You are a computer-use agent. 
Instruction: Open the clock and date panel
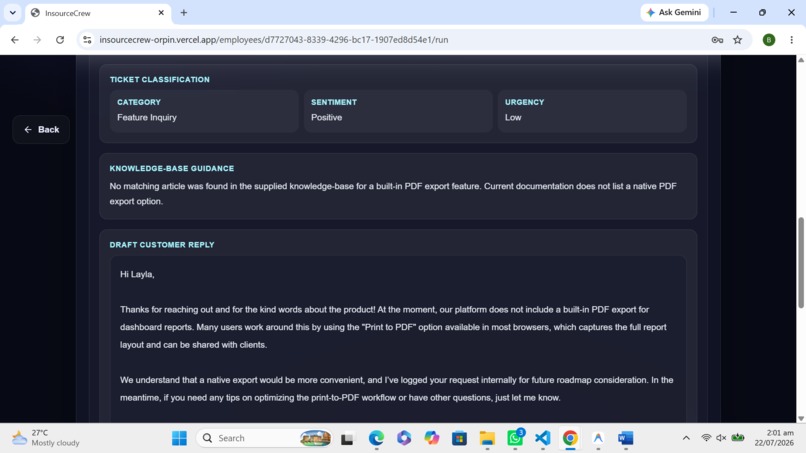tap(774, 438)
